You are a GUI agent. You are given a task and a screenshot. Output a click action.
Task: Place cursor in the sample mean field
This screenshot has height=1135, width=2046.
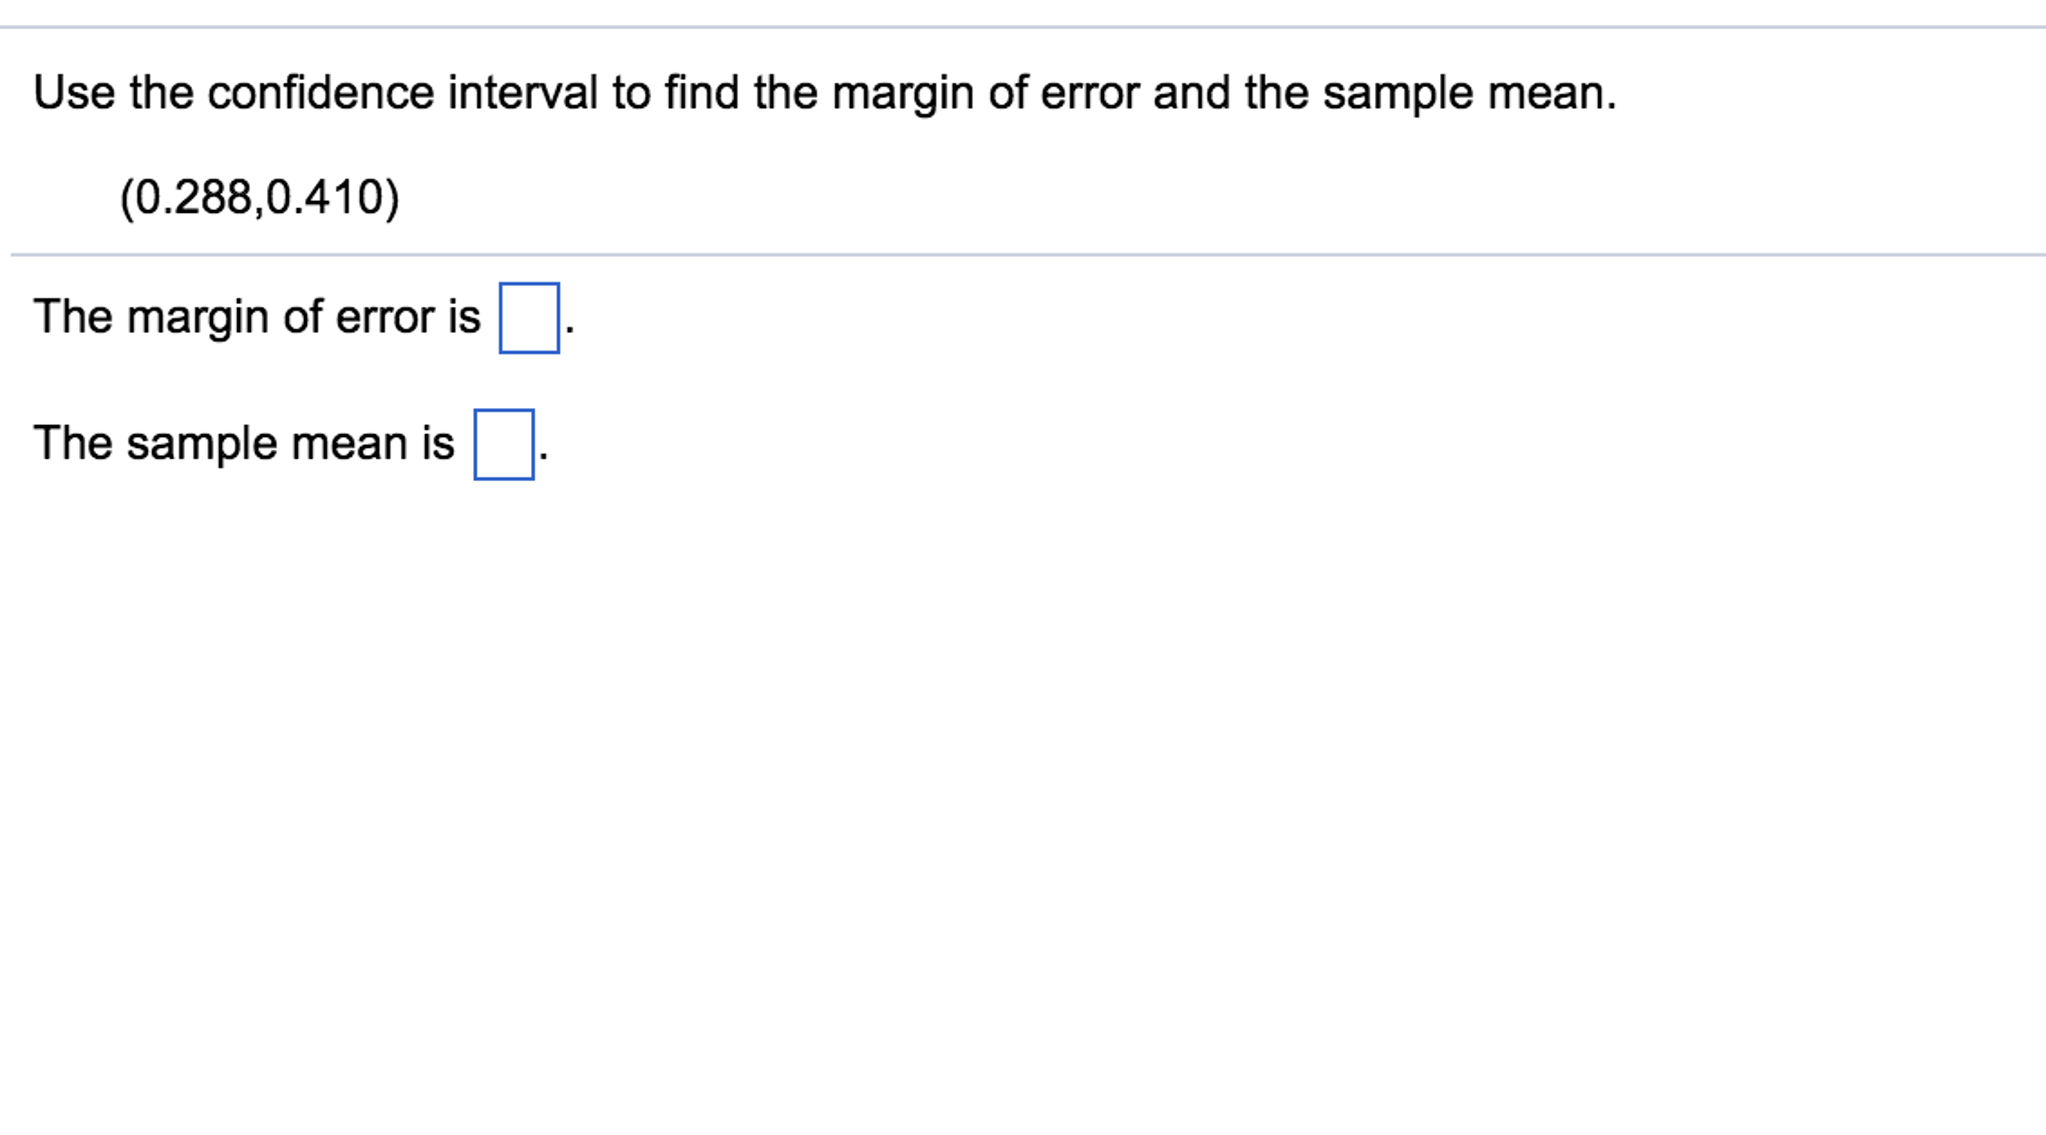(504, 445)
